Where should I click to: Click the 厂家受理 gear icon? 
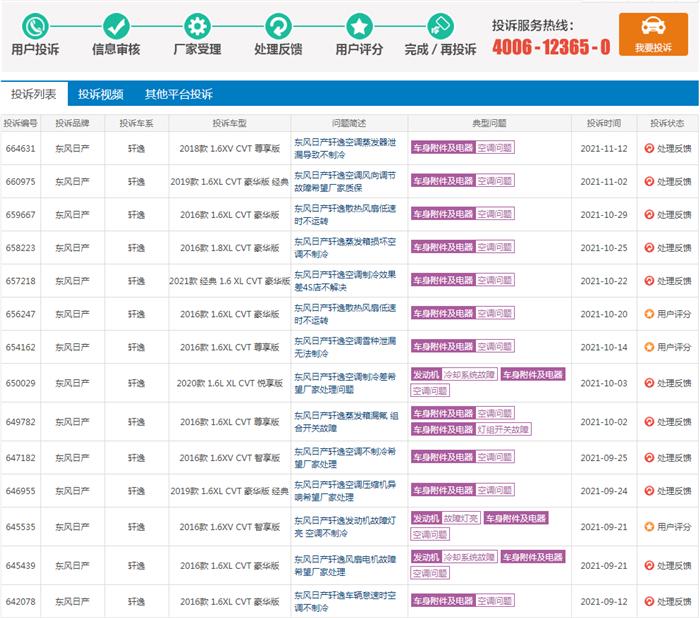(197, 26)
